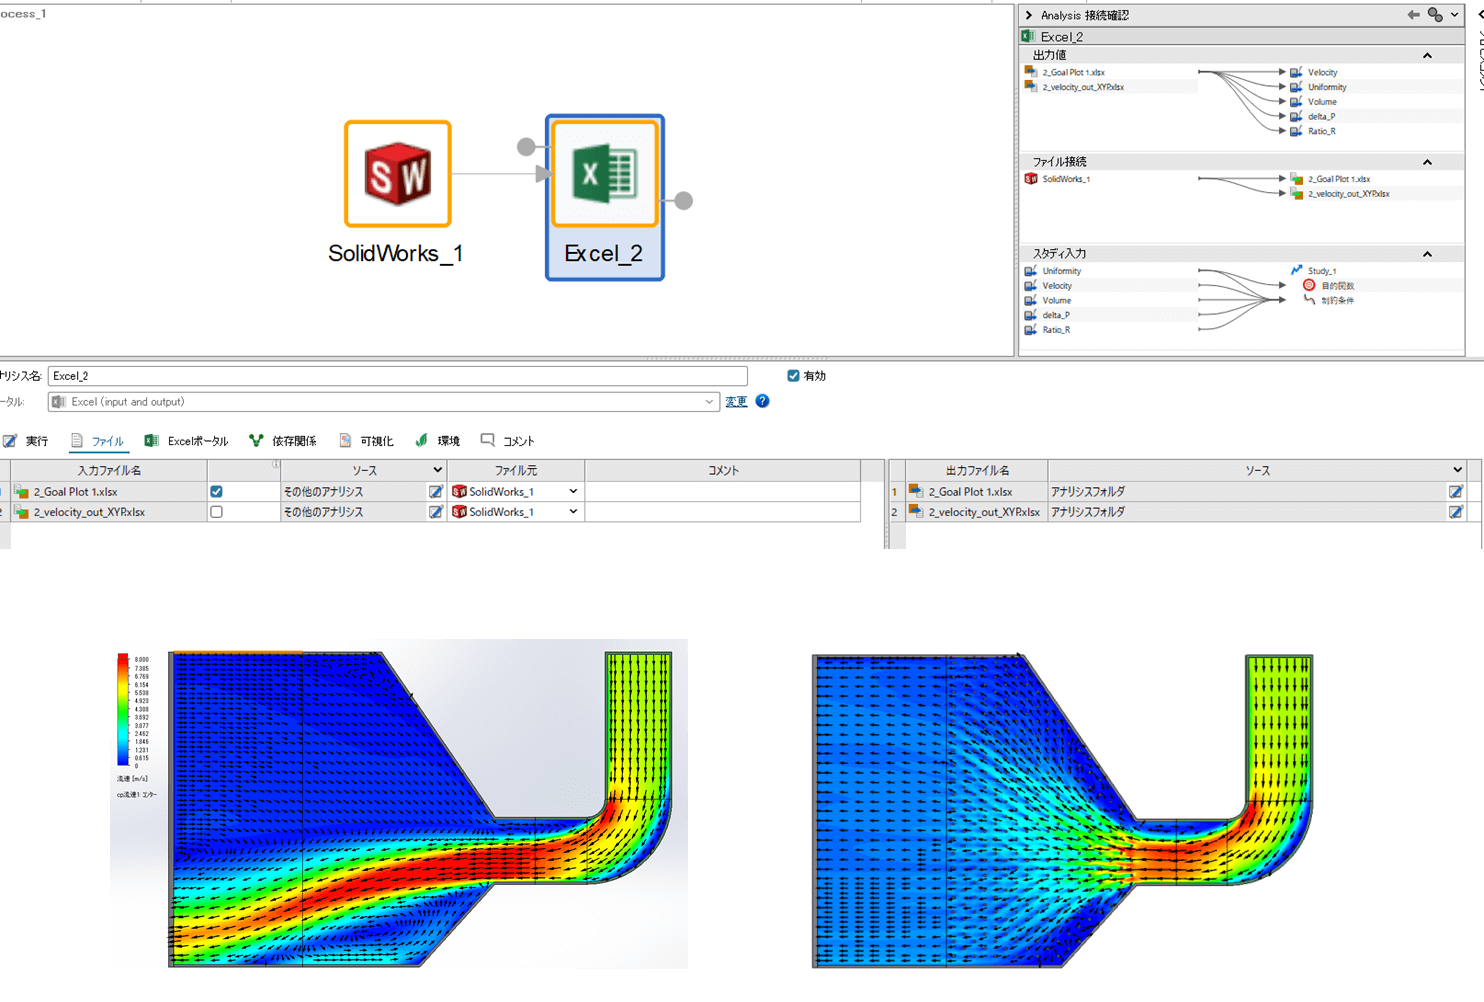Collapse the ファイル接続 section

coord(1427,162)
